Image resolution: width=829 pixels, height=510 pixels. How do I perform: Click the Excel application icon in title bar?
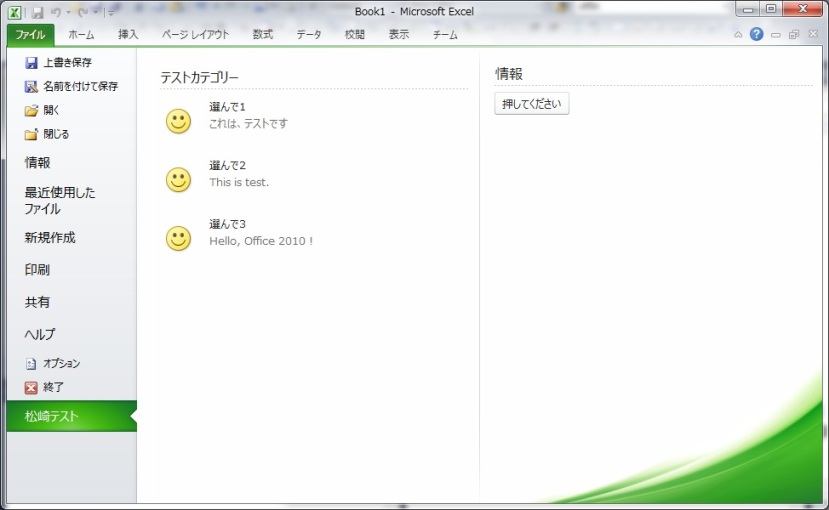15,12
